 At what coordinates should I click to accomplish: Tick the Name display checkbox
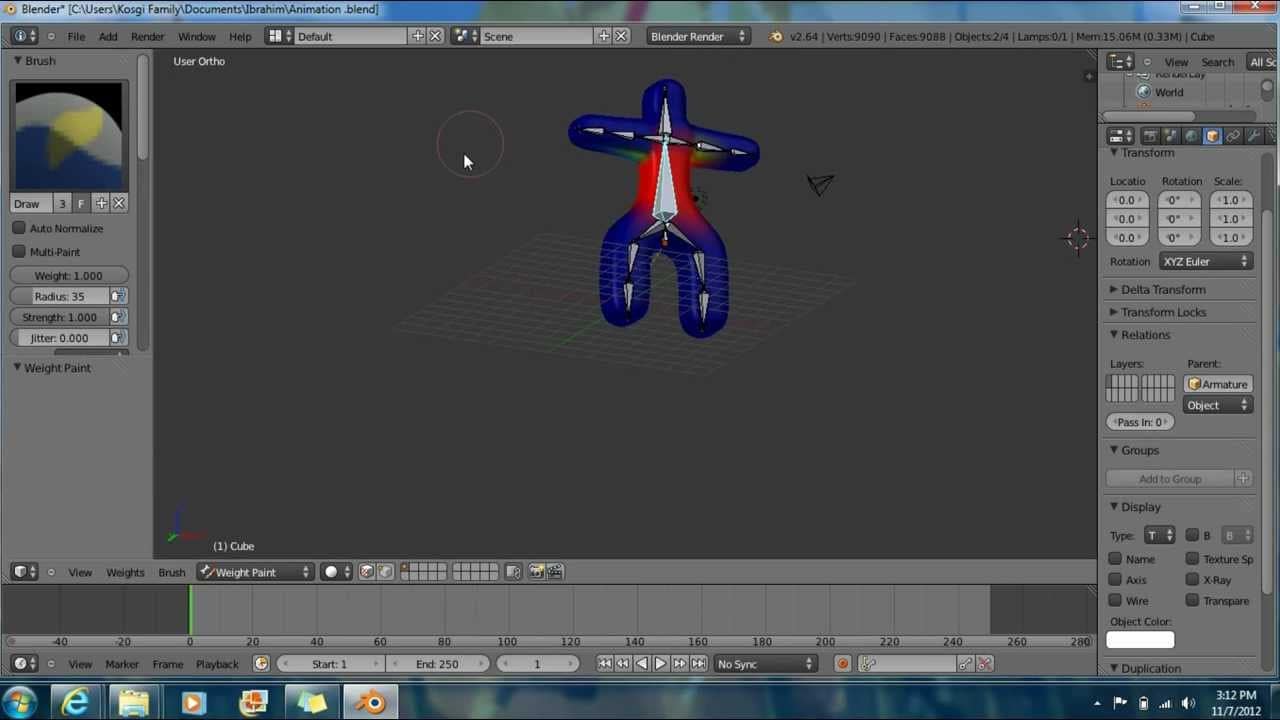1115,559
